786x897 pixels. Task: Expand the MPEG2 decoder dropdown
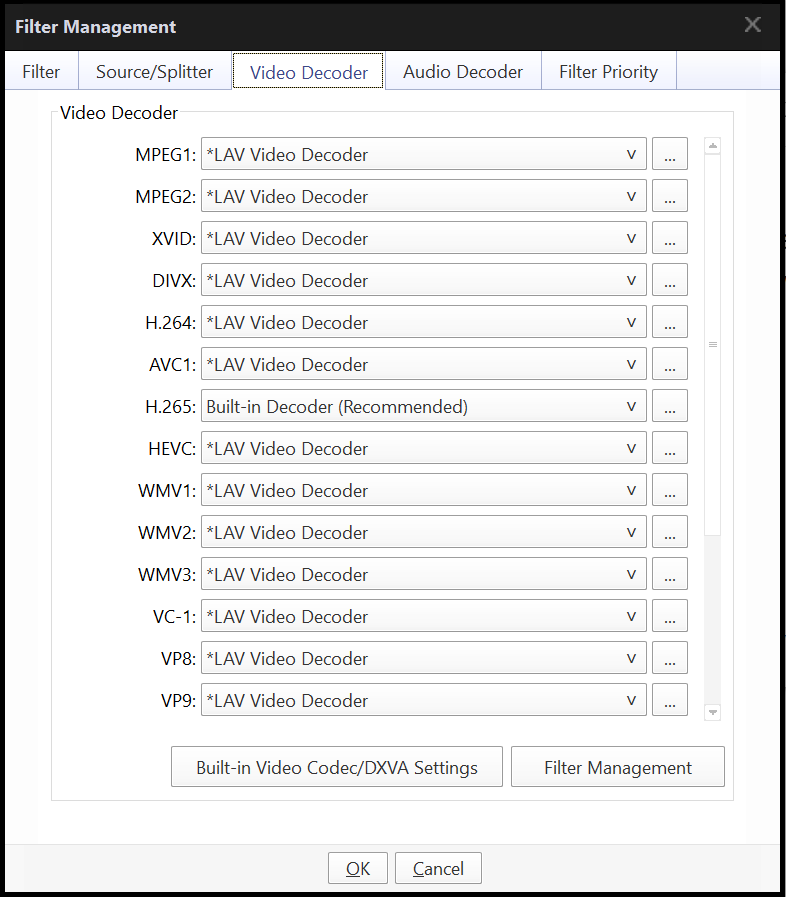click(x=423, y=197)
